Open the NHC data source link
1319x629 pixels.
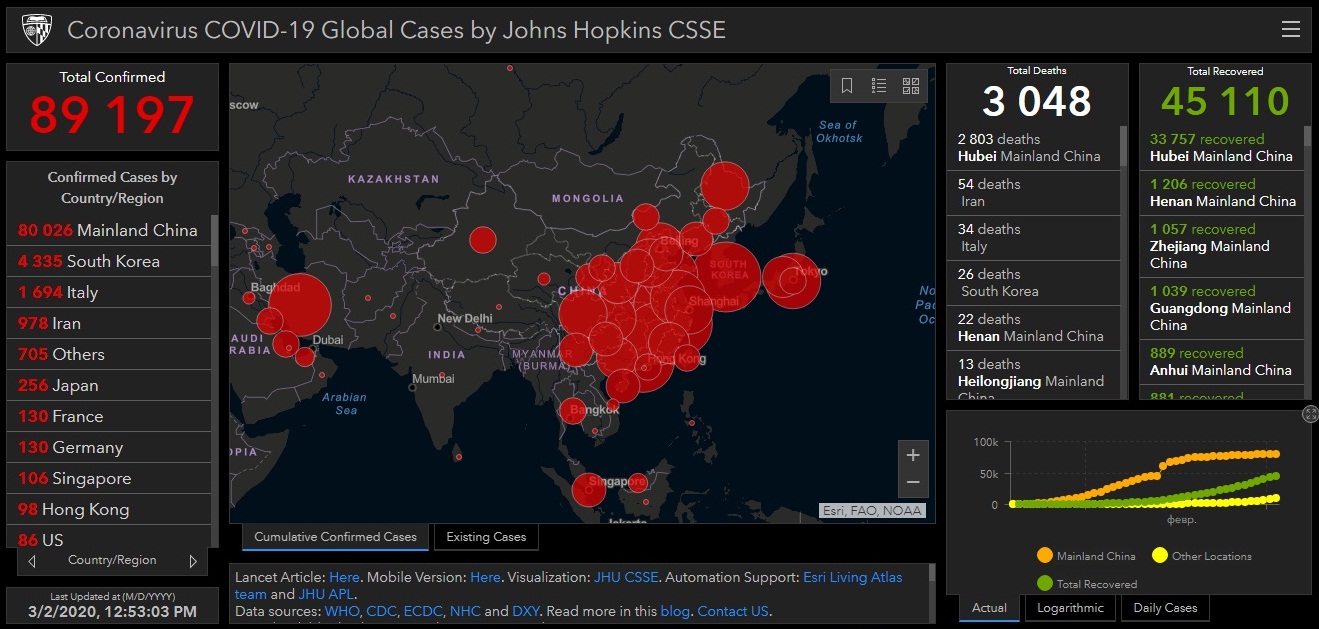(x=465, y=611)
